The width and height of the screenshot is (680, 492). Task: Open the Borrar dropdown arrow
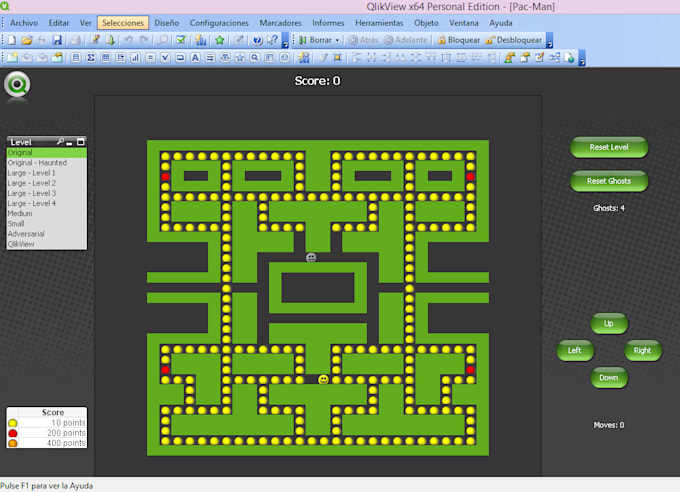337,40
